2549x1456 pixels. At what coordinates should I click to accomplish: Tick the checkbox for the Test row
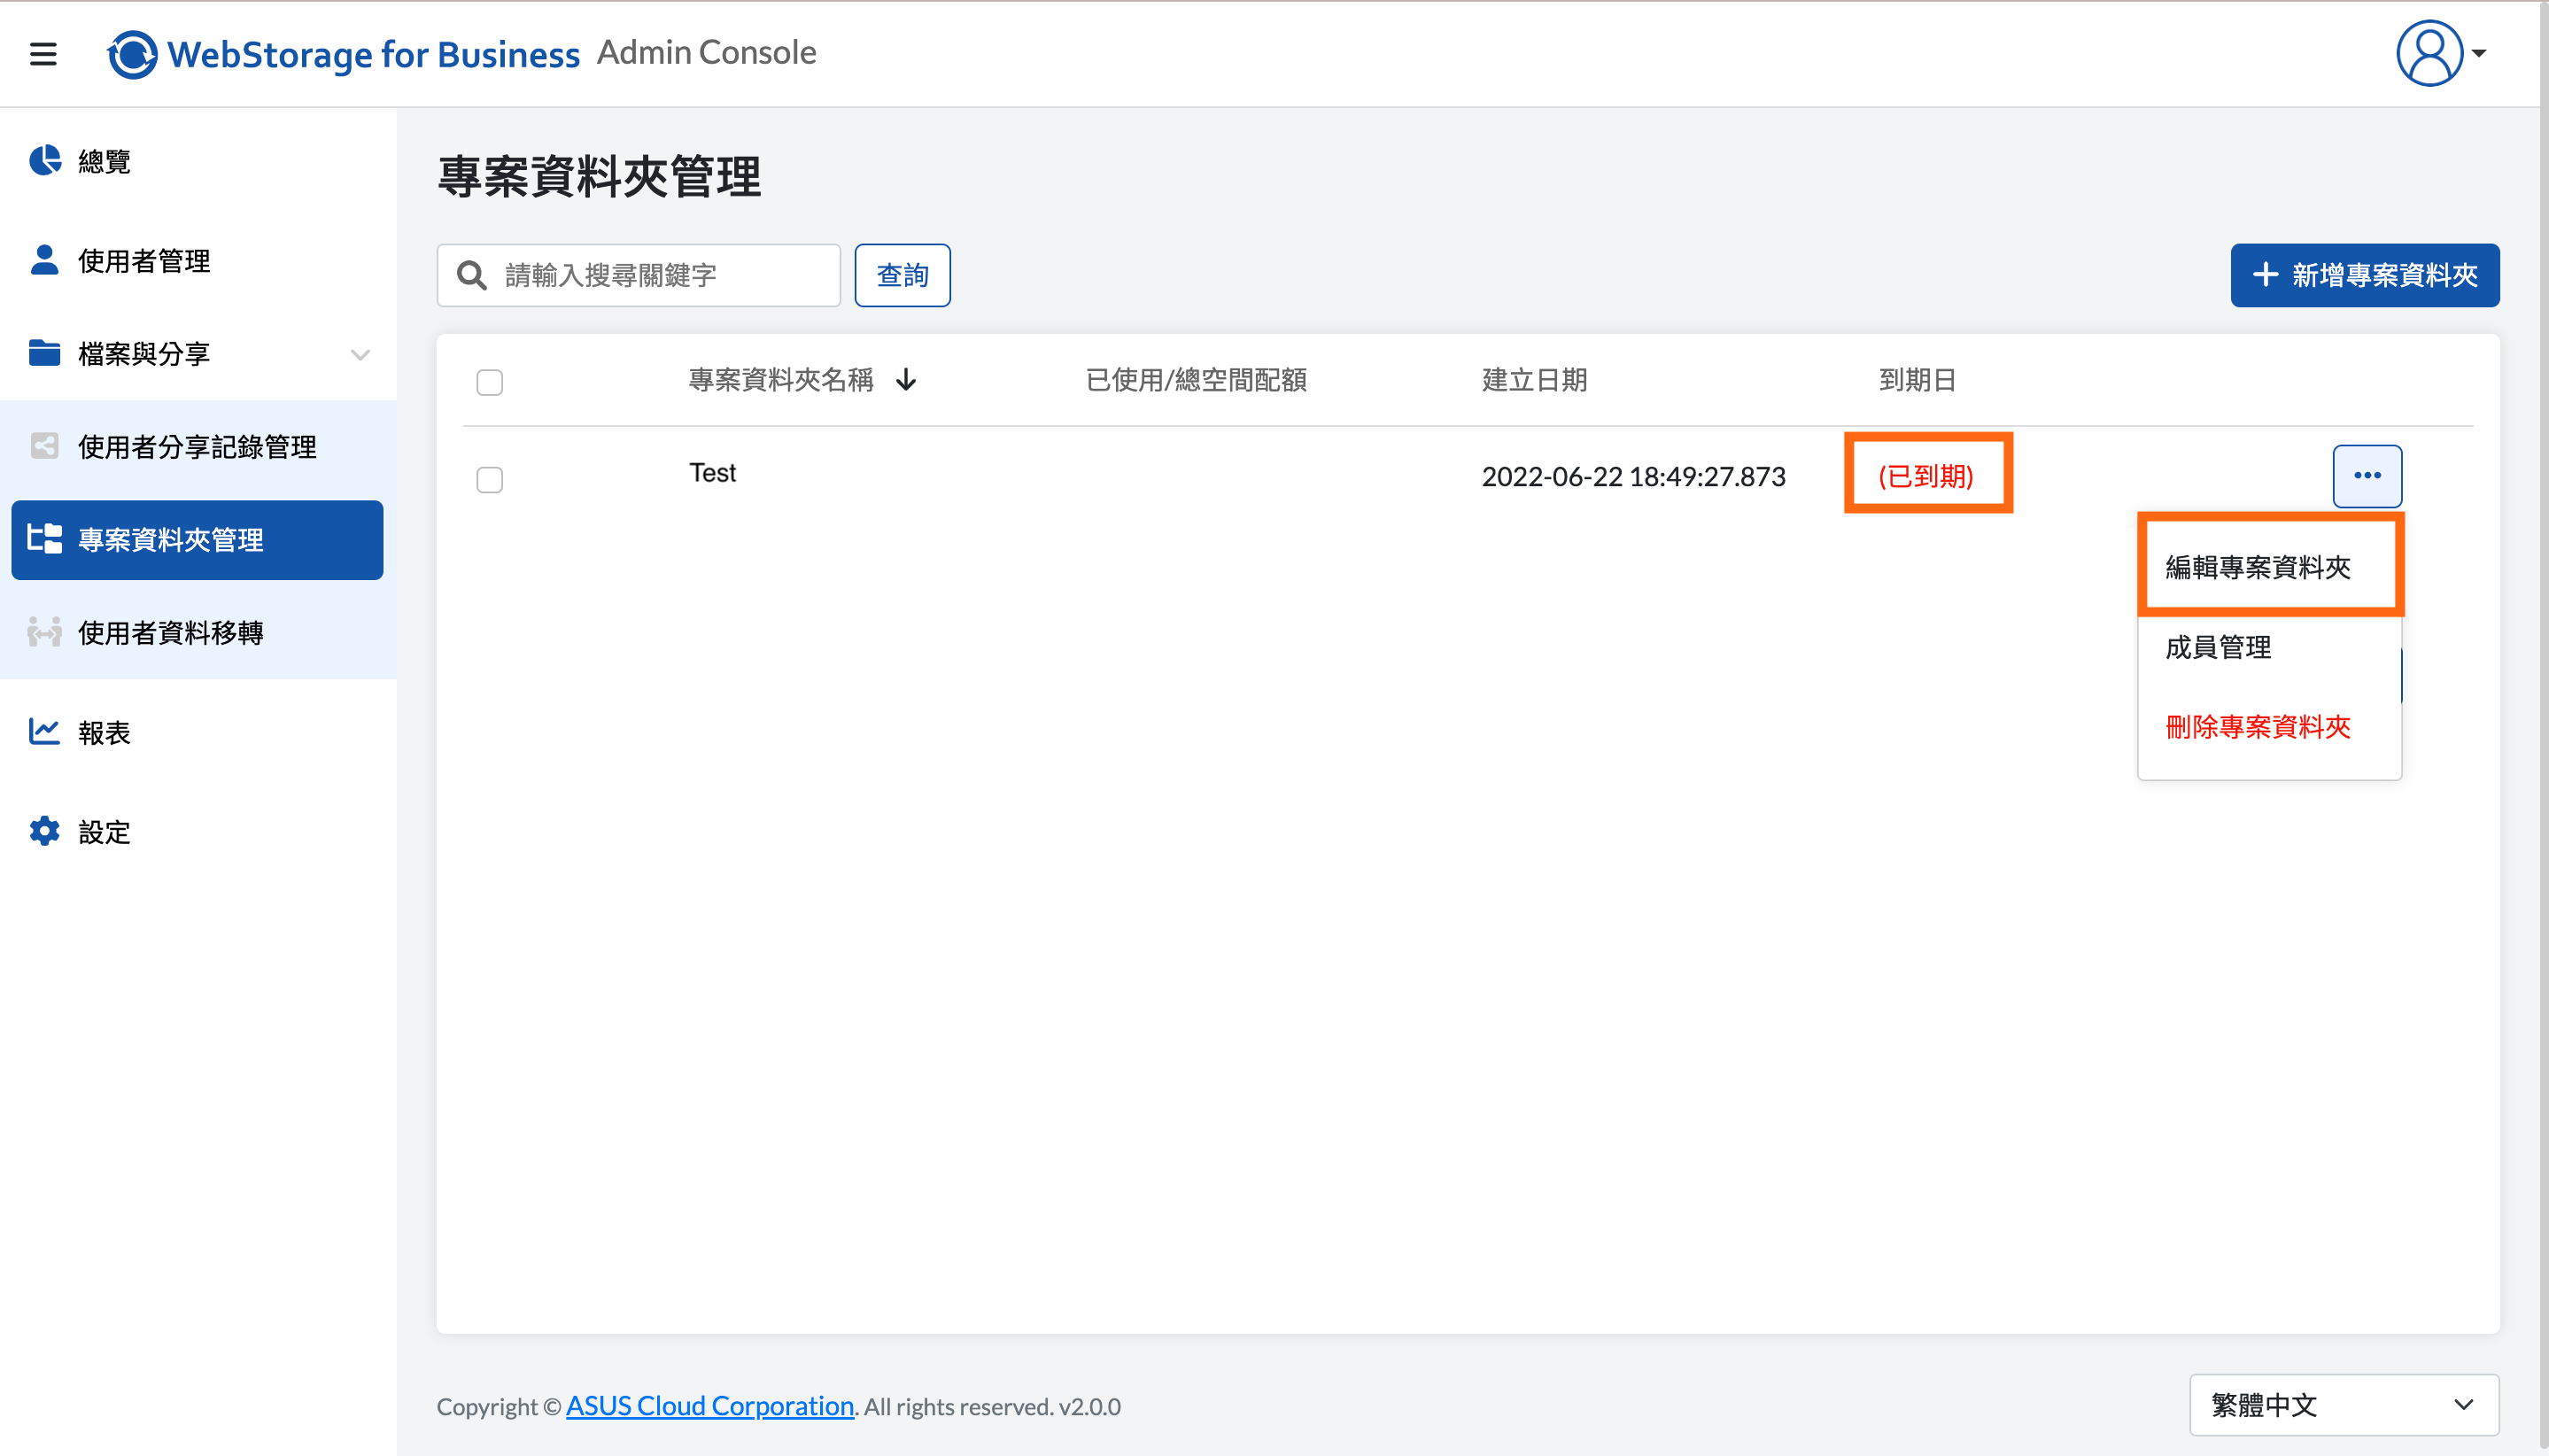[x=490, y=480]
